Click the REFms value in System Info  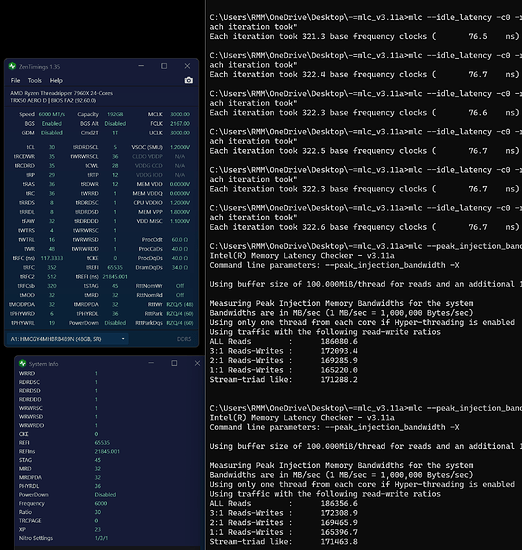pyautogui.click(x=107, y=451)
